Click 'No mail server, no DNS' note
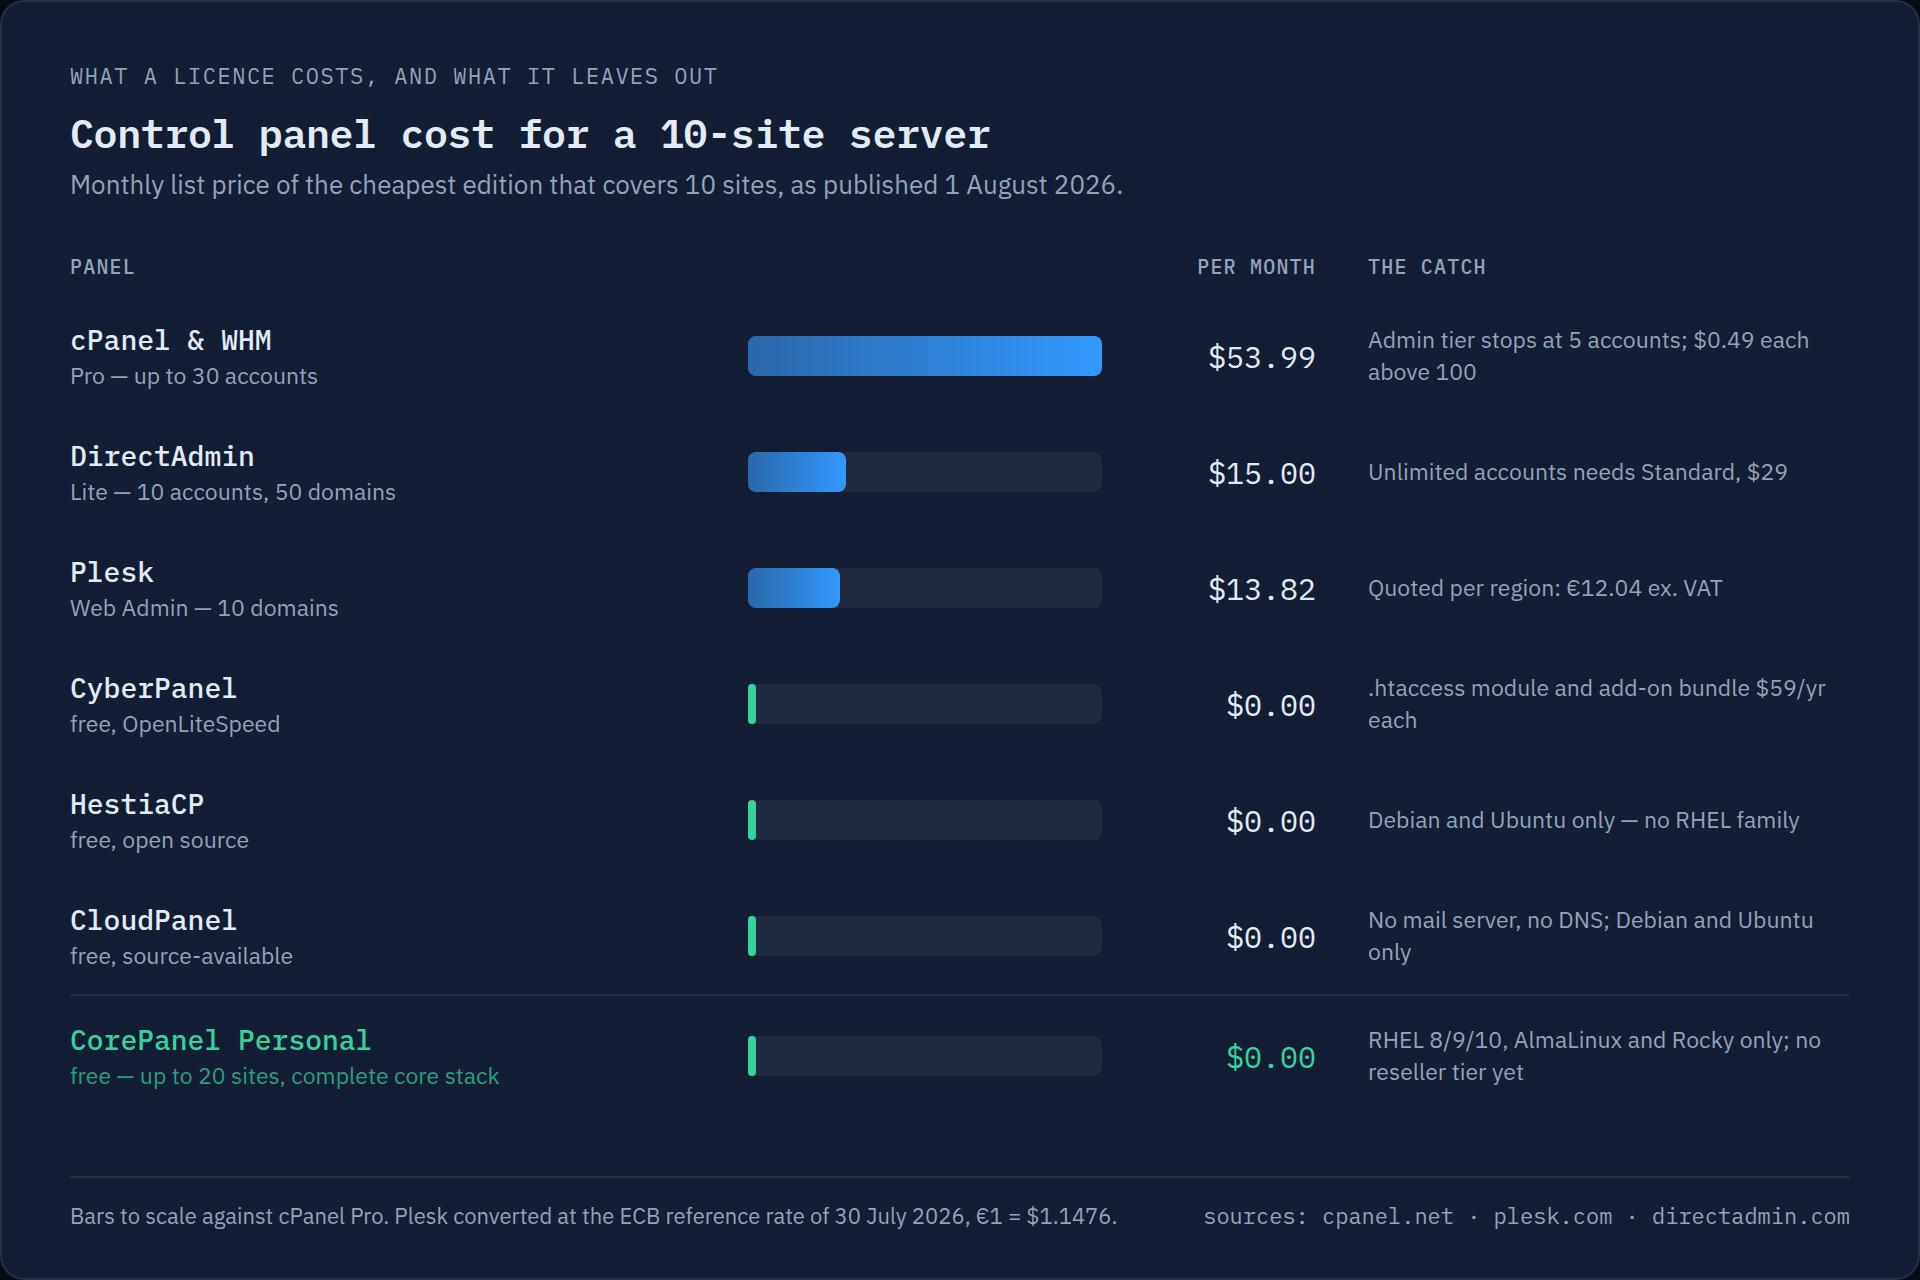The width and height of the screenshot is (1920, 1280). (x=1590, y=936)
